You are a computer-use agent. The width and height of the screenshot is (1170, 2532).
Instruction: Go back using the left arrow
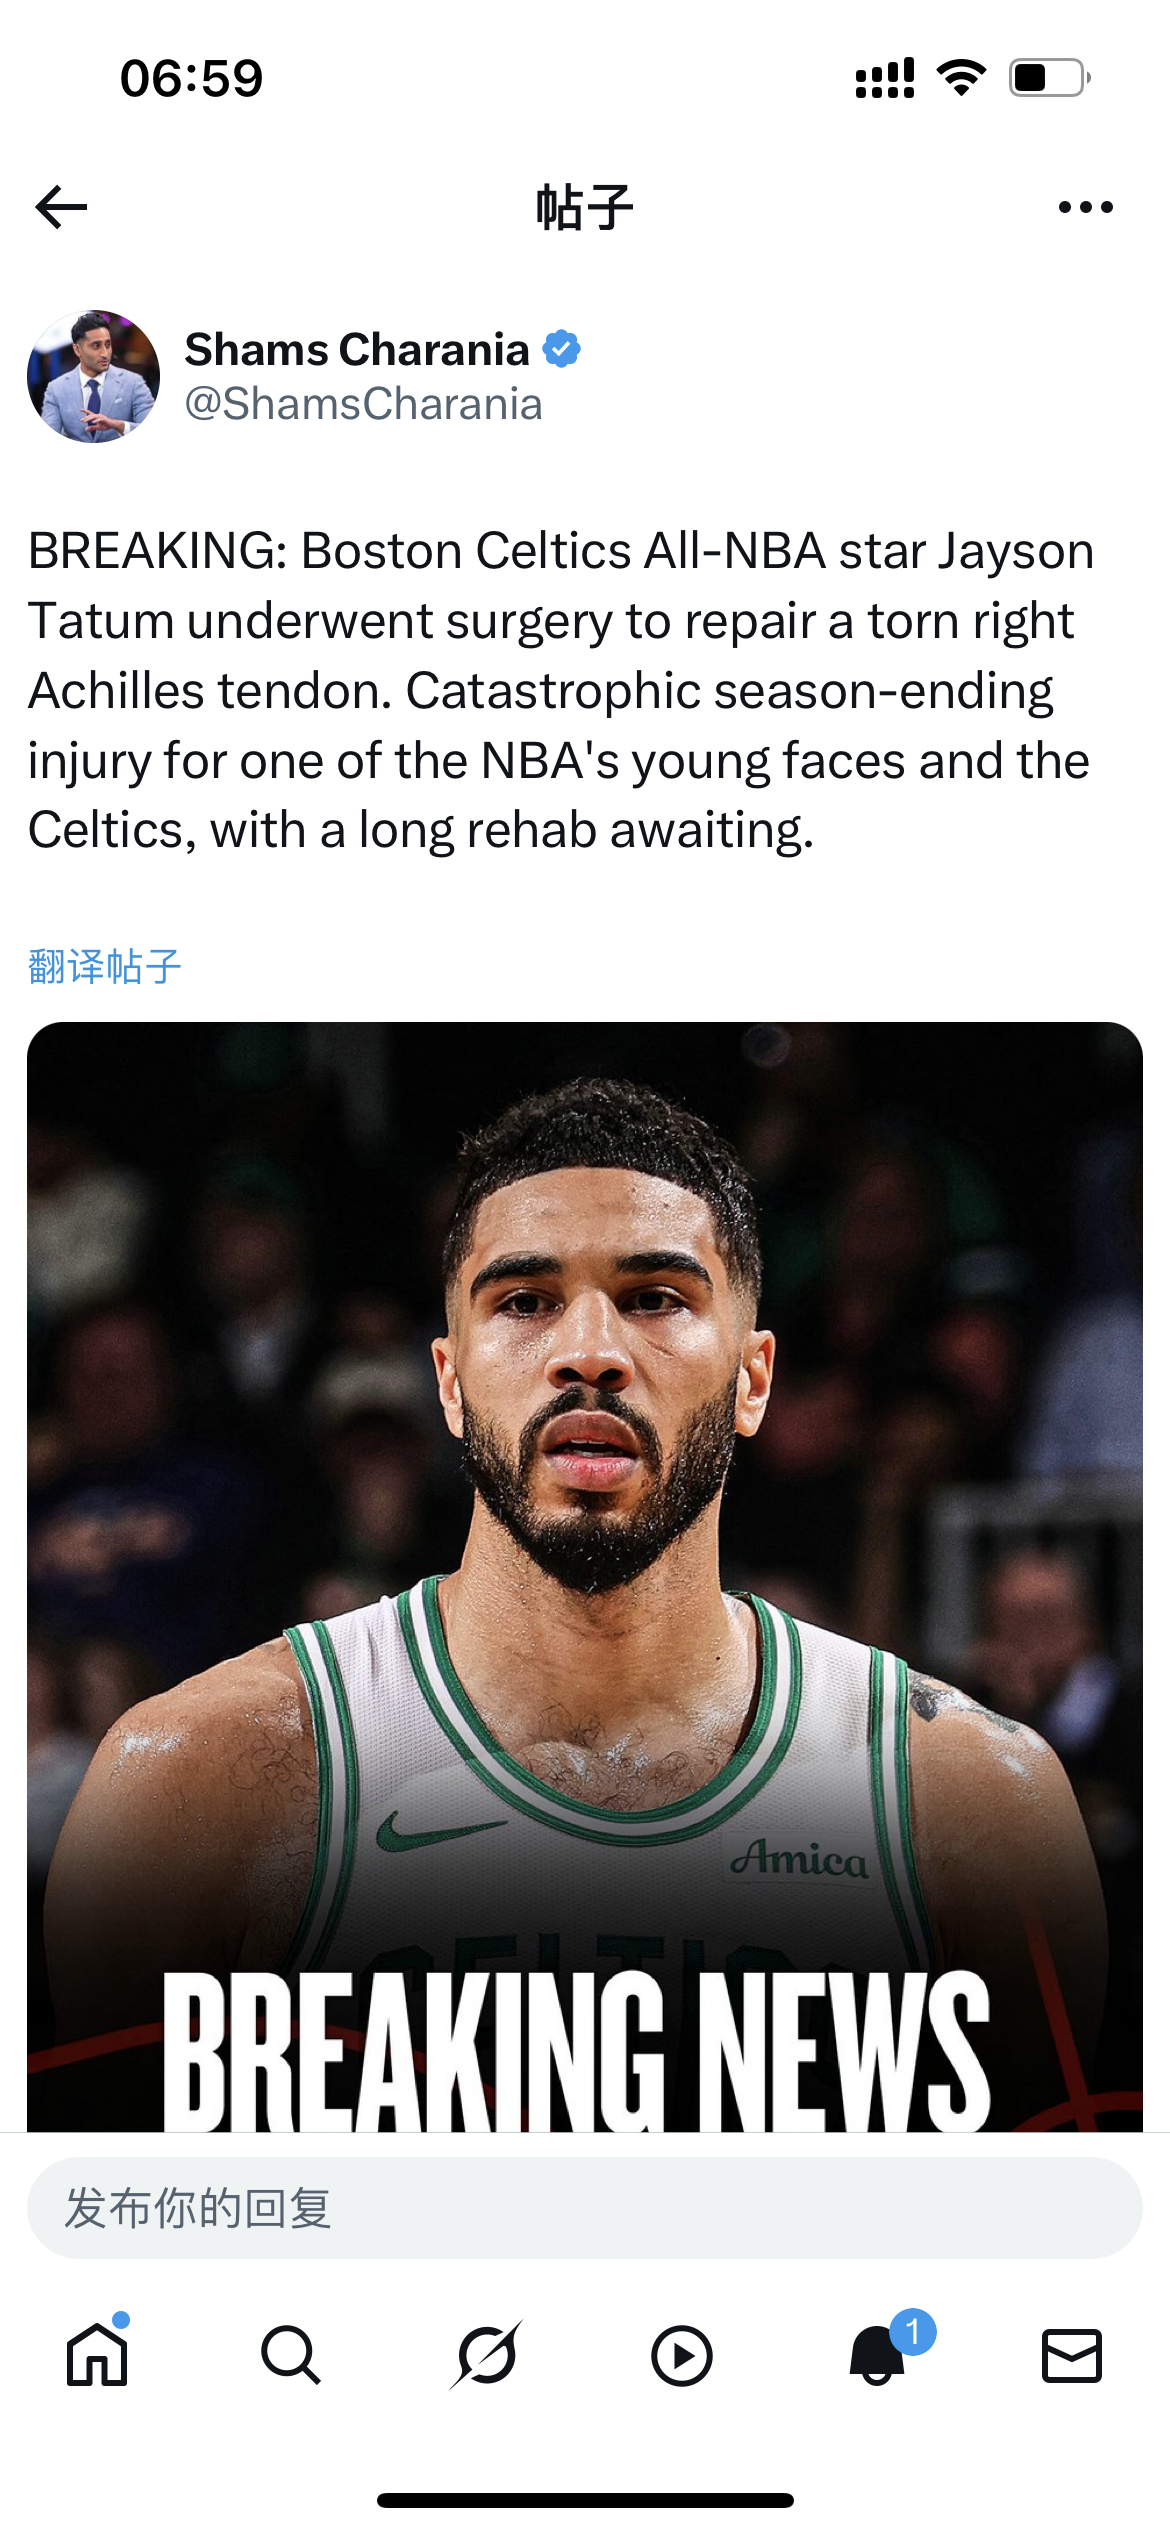click(61, 207)
